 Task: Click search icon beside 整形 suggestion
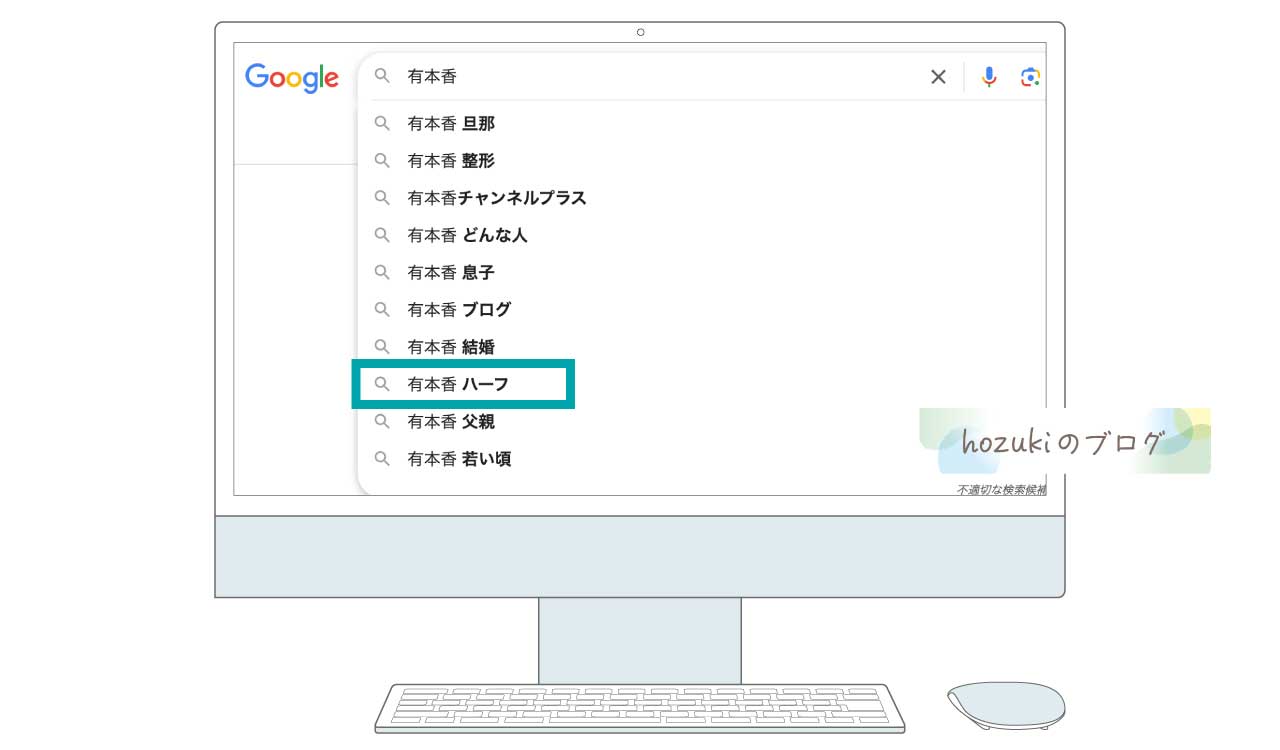click(382, 160)
